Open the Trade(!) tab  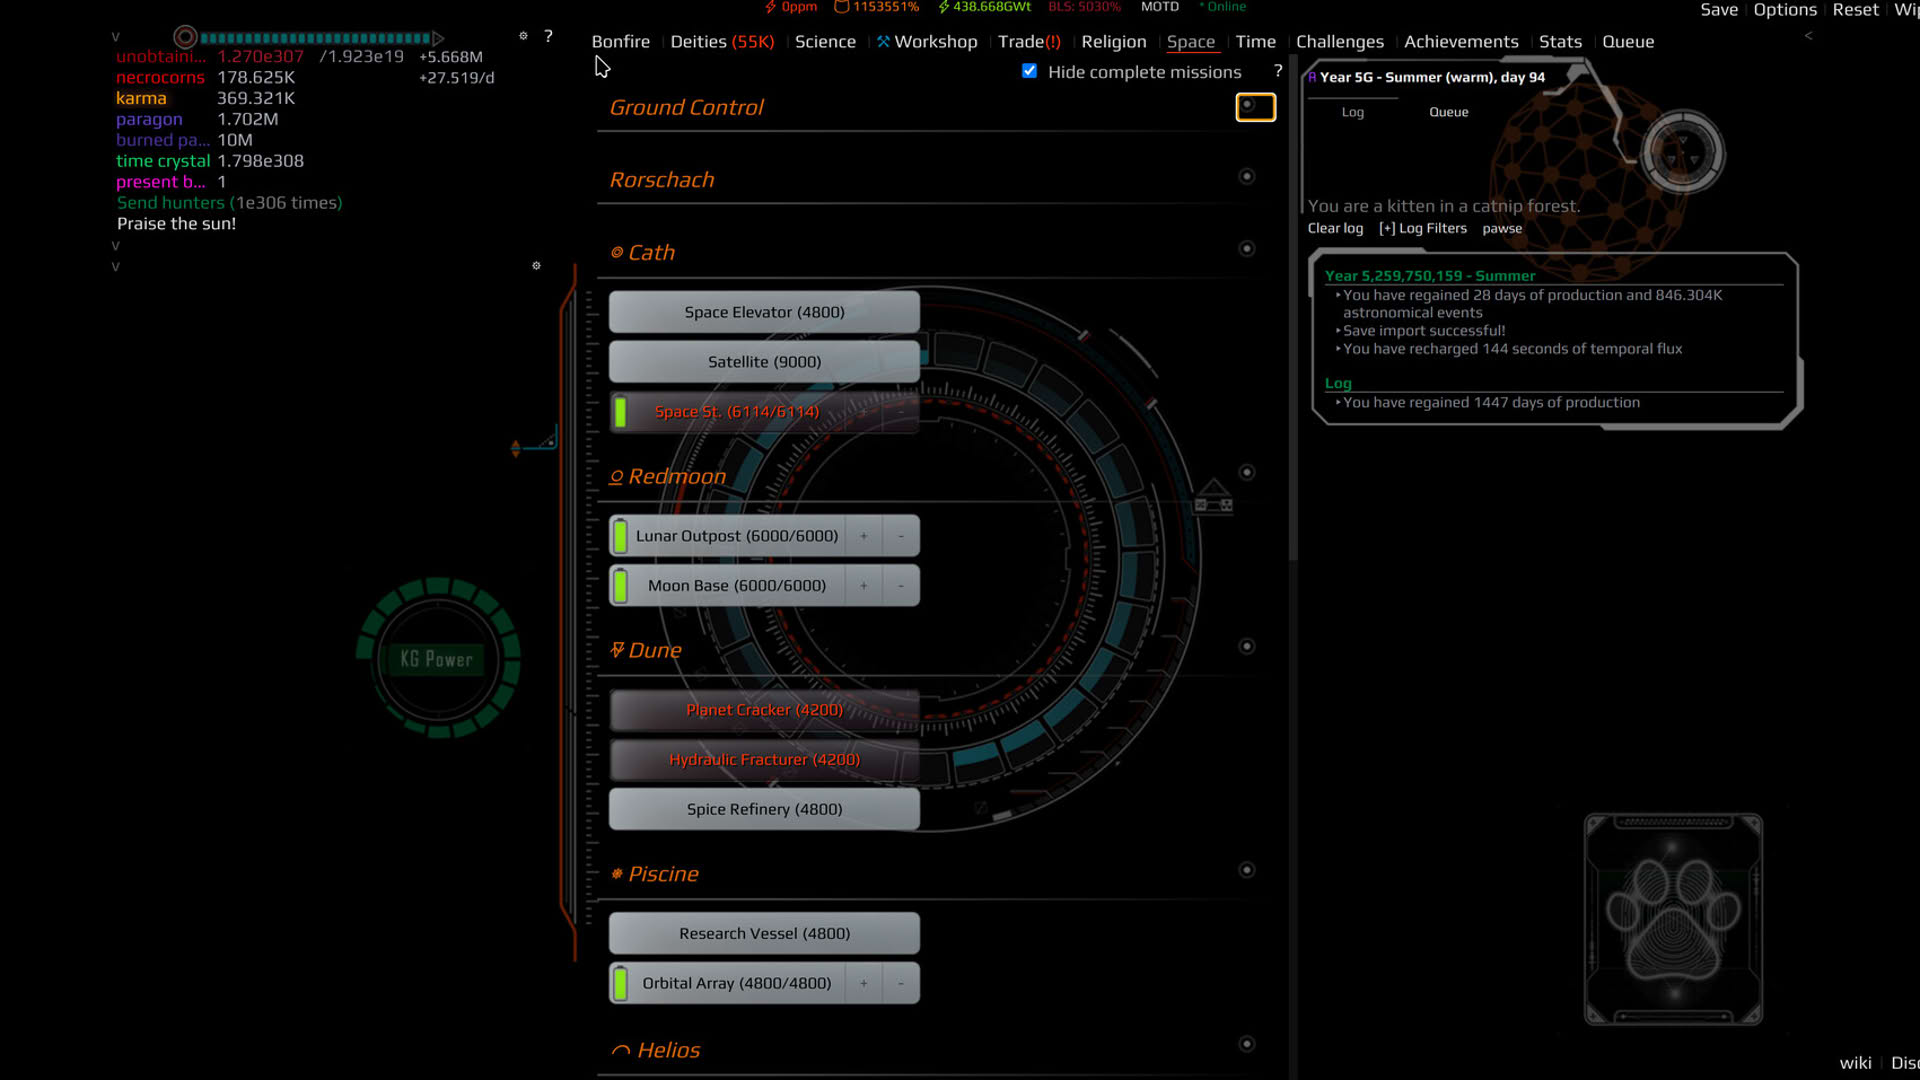coord(1029,42)
